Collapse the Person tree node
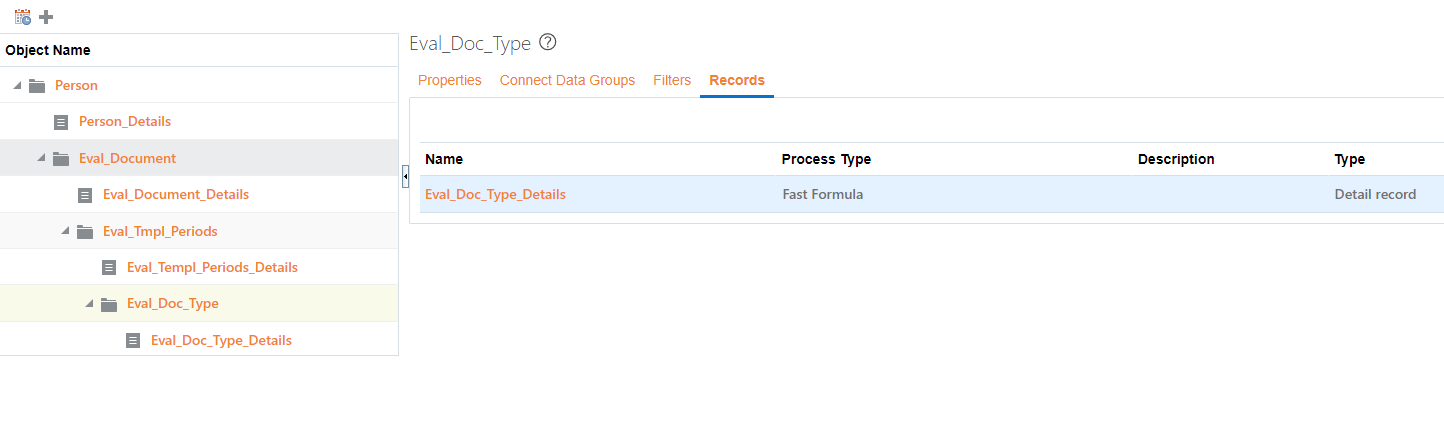Screen dimensions: 1444x426 [x=17, y=86]
